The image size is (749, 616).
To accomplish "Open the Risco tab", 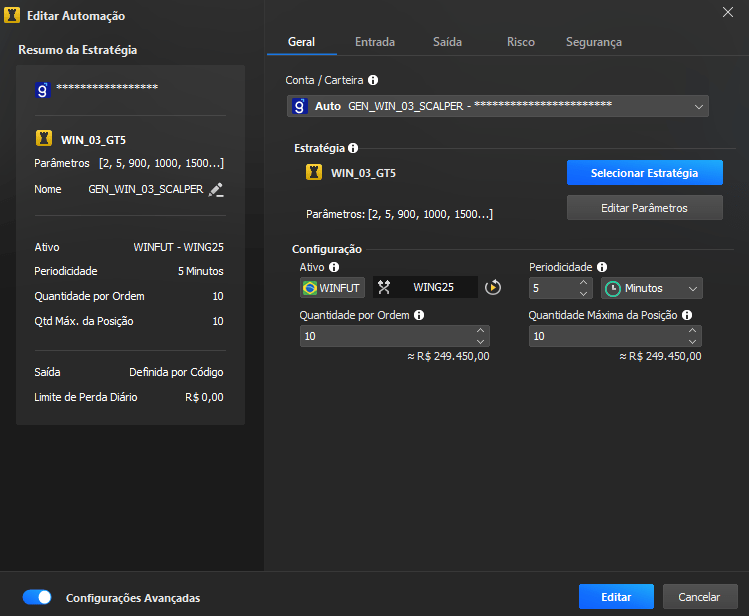I will tap(521, 42).
